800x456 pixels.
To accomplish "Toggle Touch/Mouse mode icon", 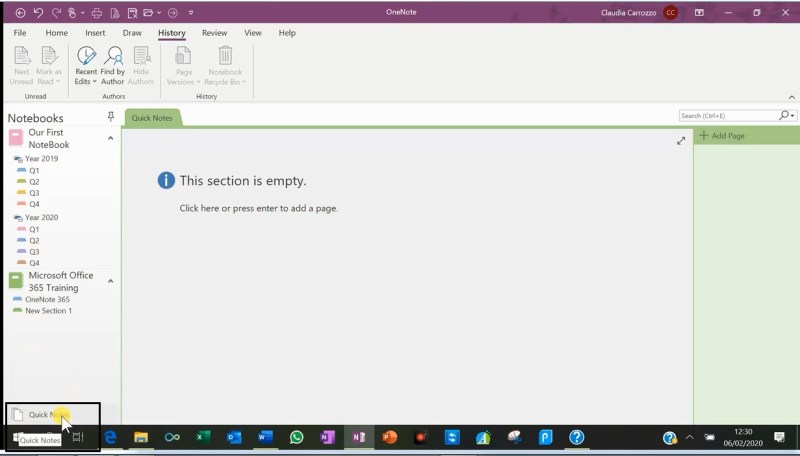I will pos(72,13).
